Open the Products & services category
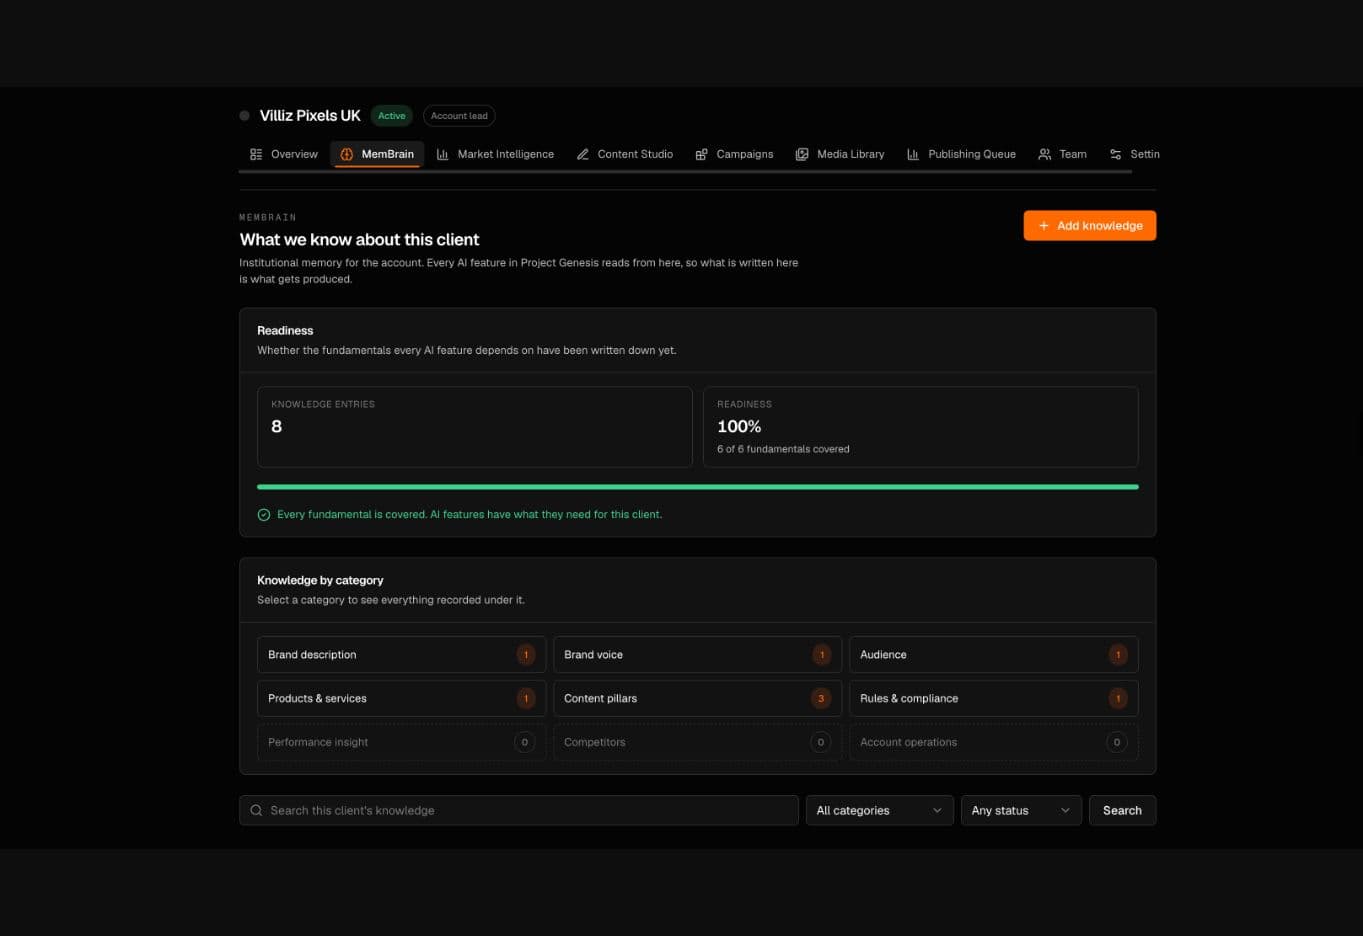The height and width of the screenshot is (936, 1363). click(x=402, y=699)
